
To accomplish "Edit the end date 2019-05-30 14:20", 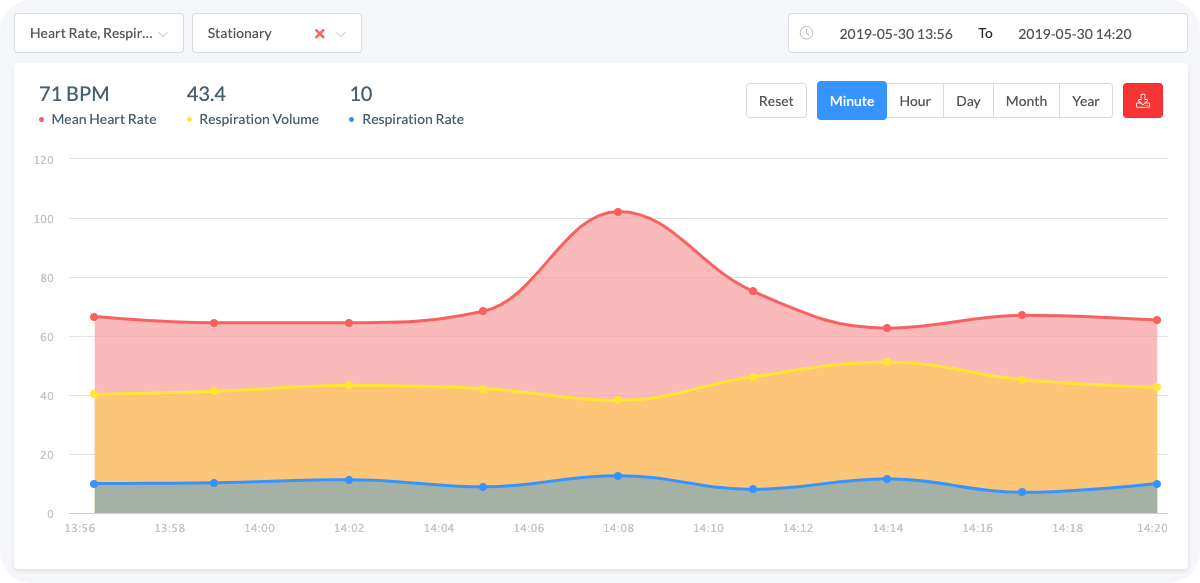I will 1074,33.
